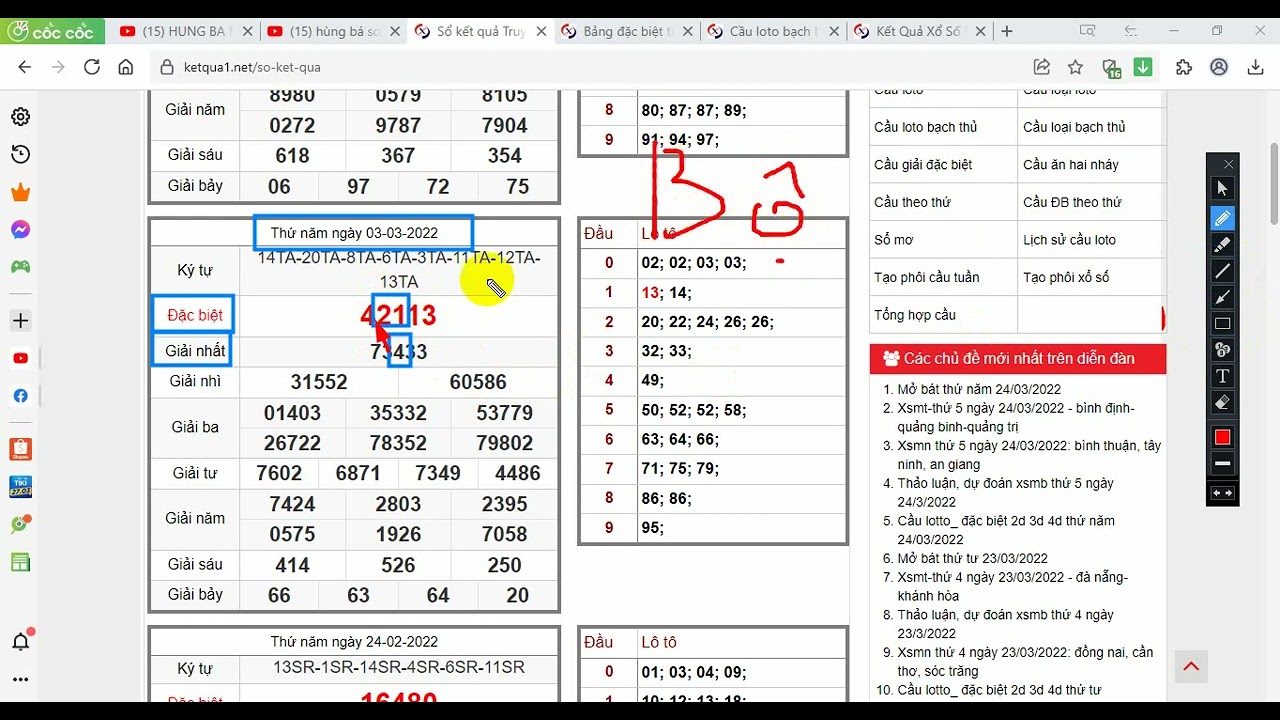The image size is (1280, 720).
Task: Select the text T tool
Action: tap(1222, 376)
